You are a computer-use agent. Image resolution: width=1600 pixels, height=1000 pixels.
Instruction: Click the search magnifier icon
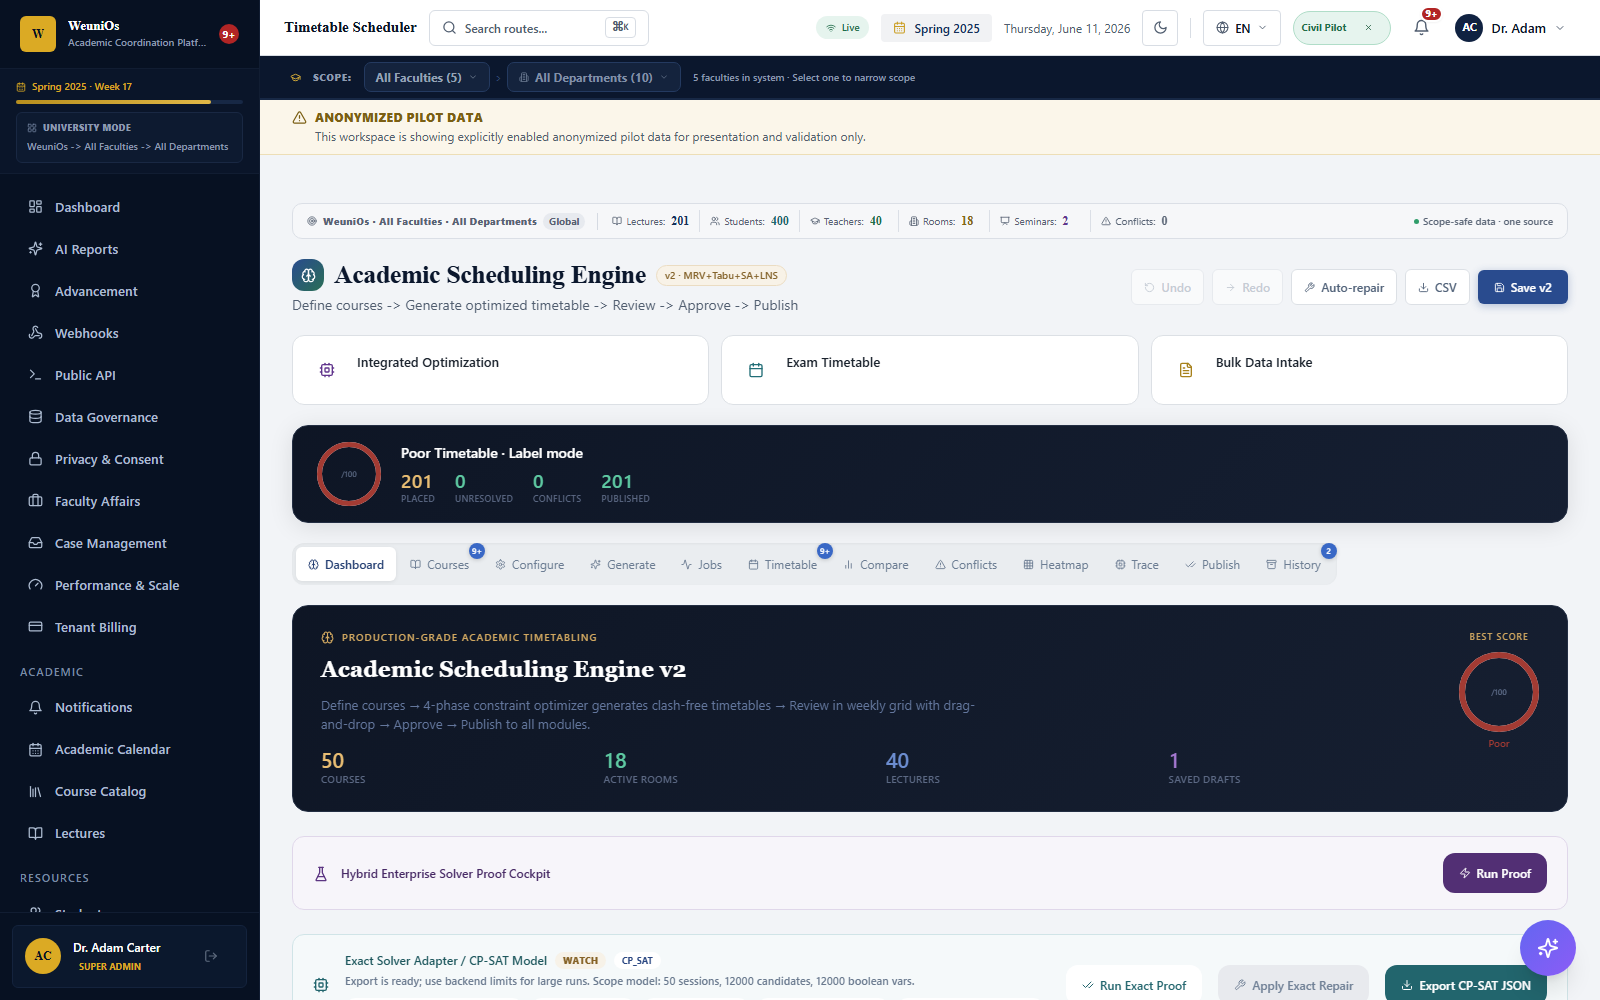[x=450, y=28]
